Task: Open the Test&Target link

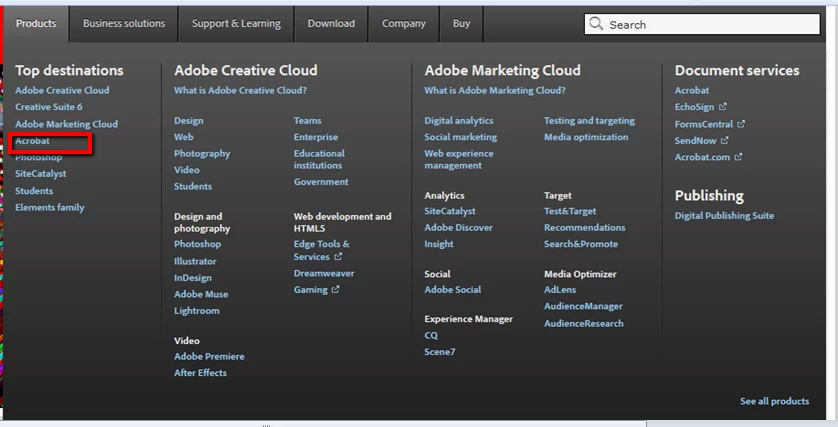Action: coord(570,212)
